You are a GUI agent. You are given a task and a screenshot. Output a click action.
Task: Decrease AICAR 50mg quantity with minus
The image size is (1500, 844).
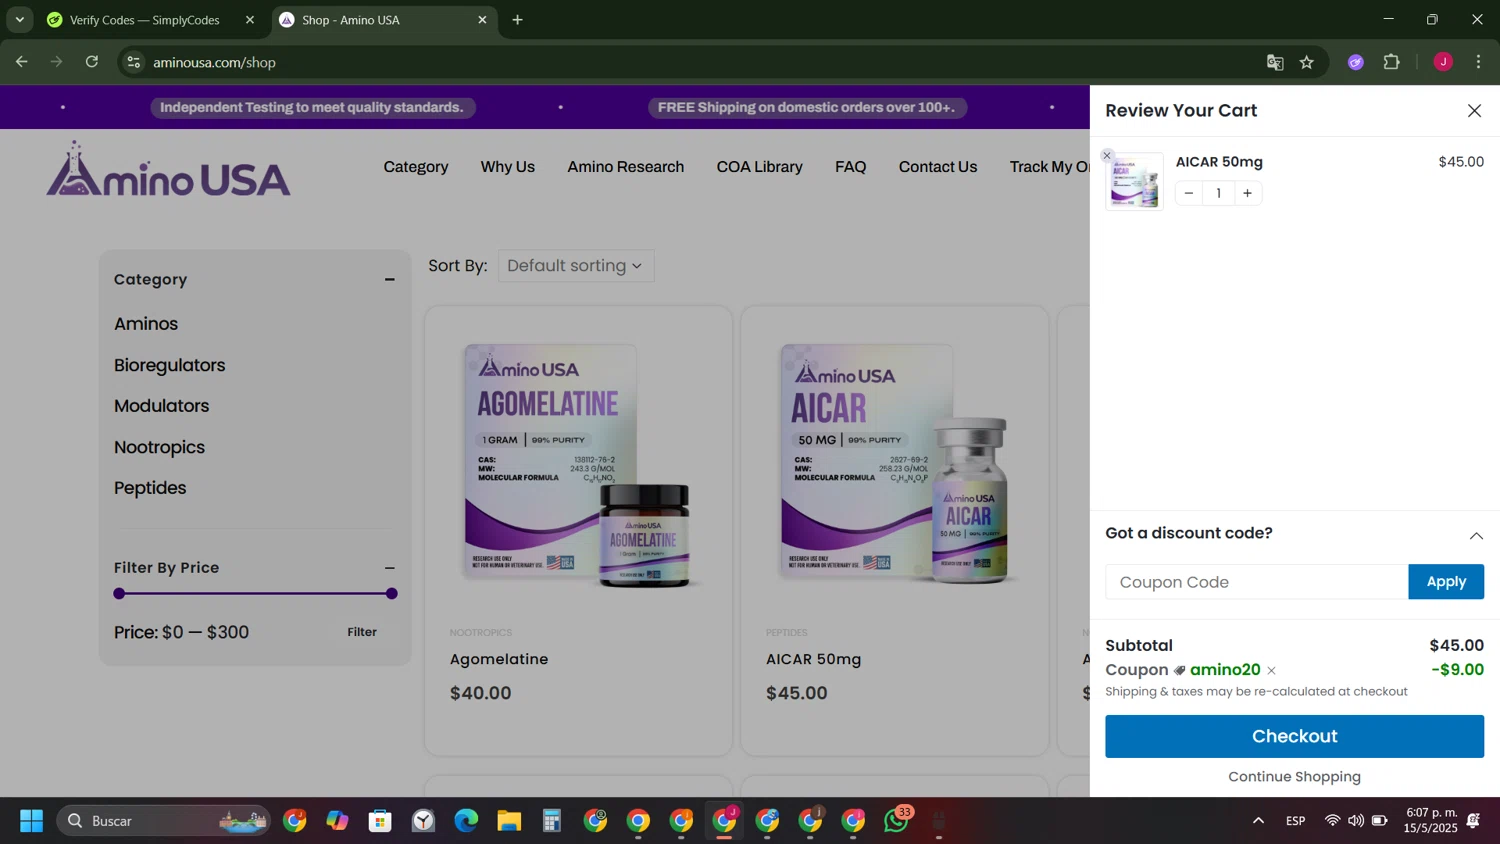[x=1189, y=193]
